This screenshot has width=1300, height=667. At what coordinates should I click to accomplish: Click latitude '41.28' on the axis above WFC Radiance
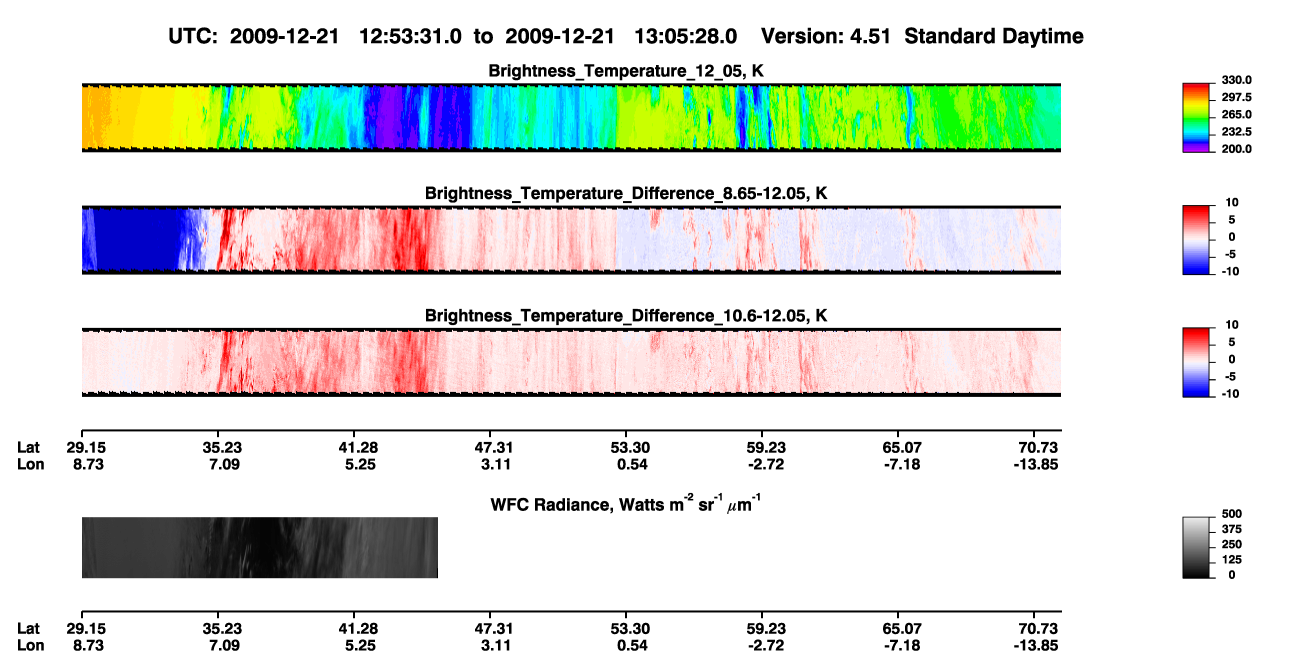pyautogui.click(x=358, y=448)
